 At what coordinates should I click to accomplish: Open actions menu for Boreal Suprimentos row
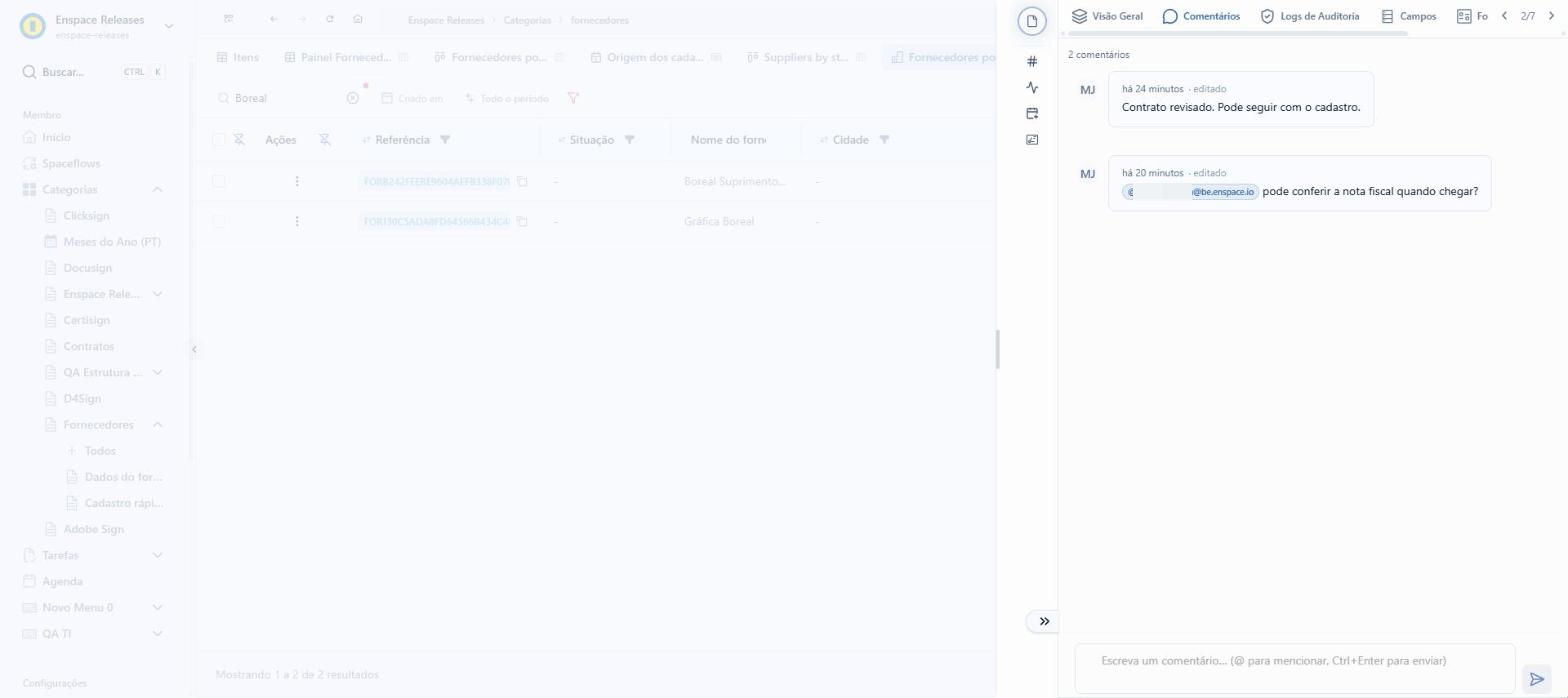[297, 181]
